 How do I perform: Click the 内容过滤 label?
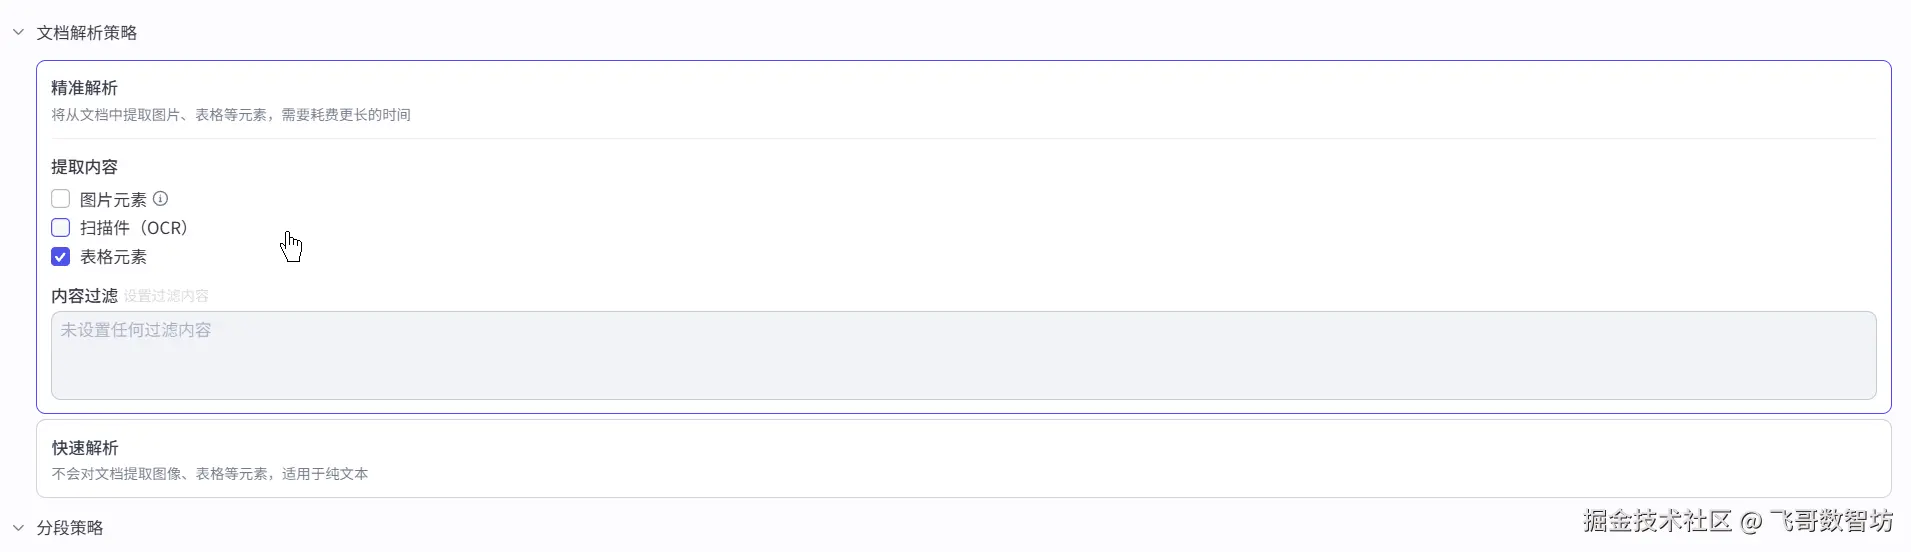click(85, 296)
